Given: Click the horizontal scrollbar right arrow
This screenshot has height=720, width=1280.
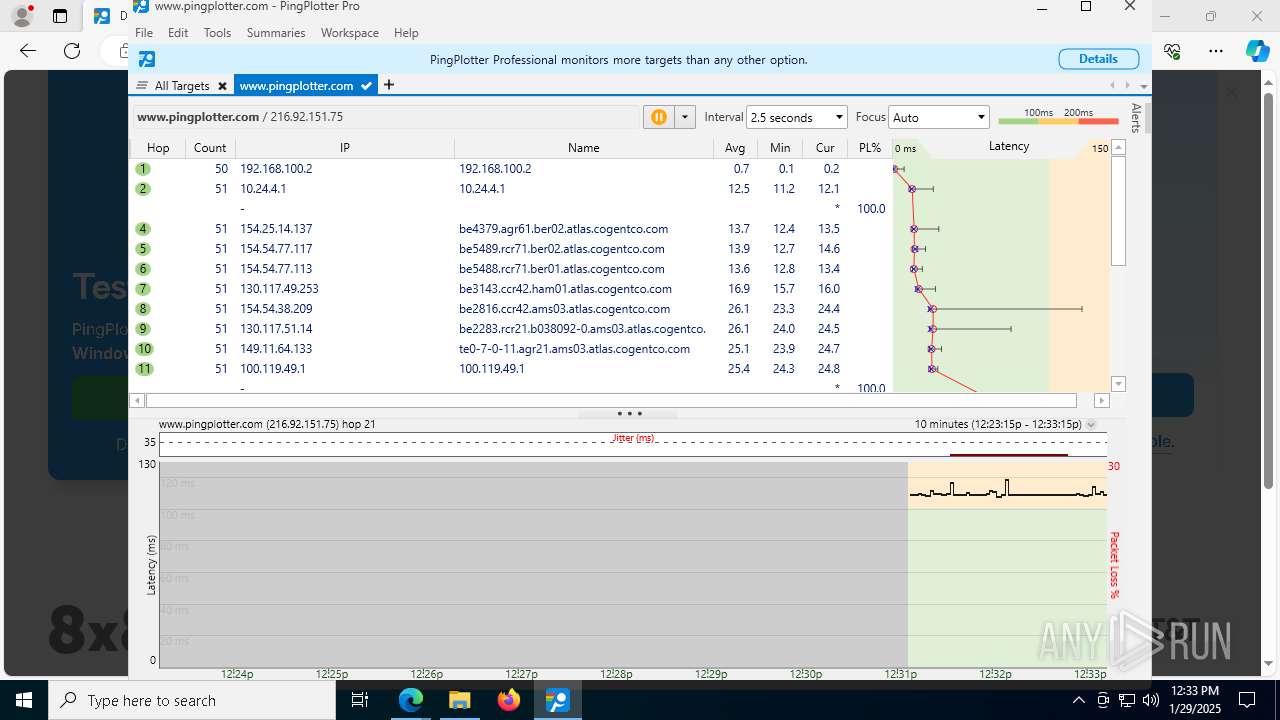Looking at the screenshot, I should click(1102, 400).
